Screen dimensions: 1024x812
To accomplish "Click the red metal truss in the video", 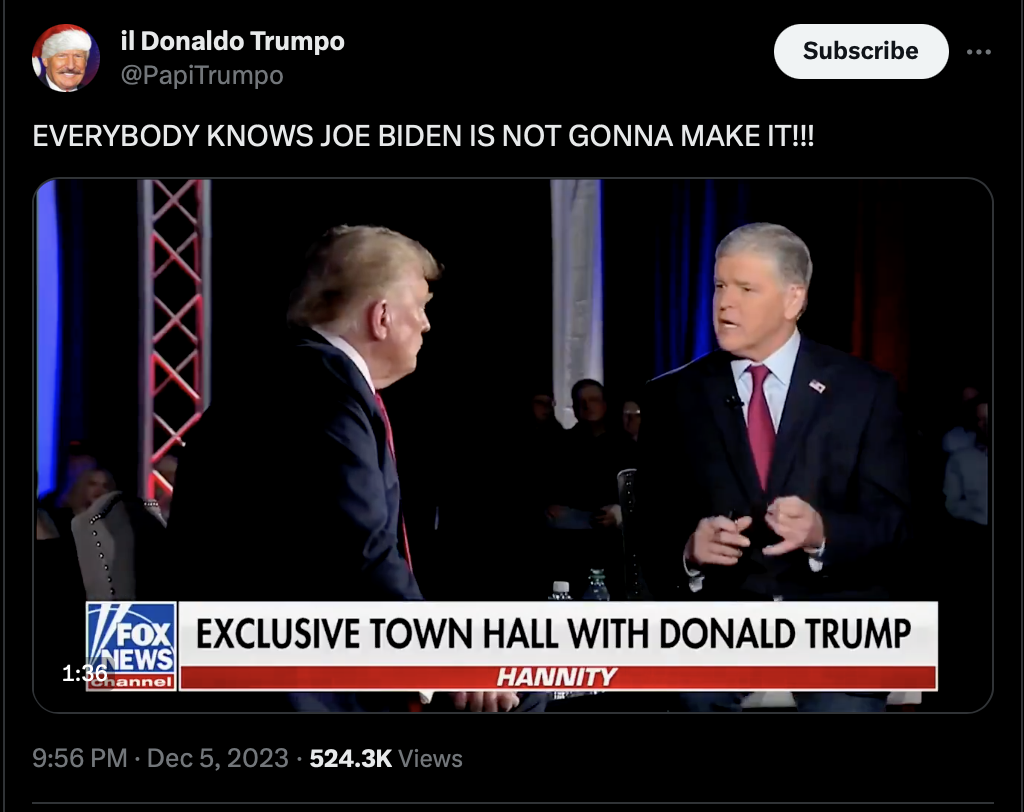I will tap(174, 333).
